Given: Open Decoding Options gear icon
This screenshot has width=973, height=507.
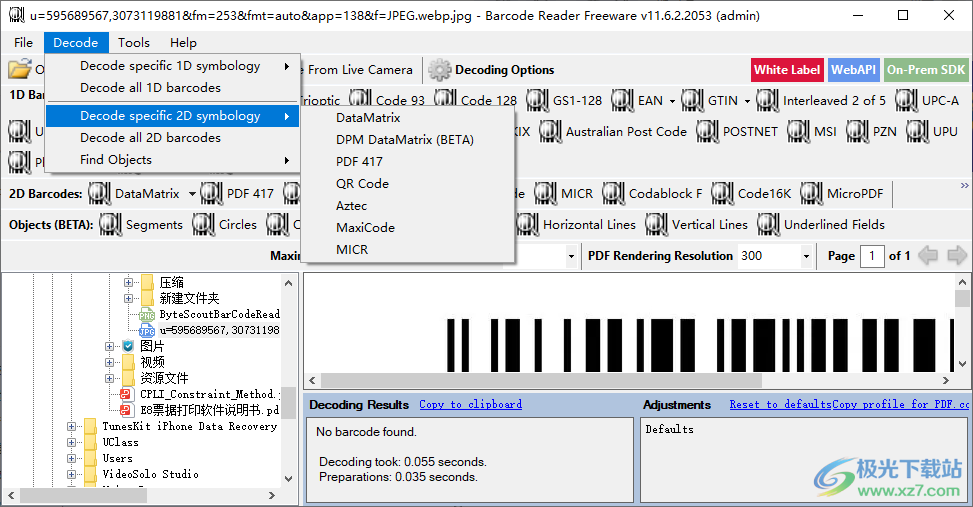Looking at the screenshot, I should (x=439, y=70).
